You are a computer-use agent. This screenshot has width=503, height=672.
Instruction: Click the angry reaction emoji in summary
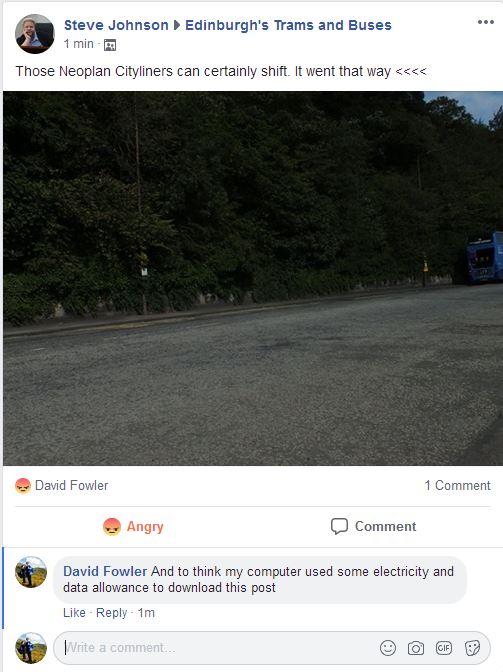coord(23,486)
